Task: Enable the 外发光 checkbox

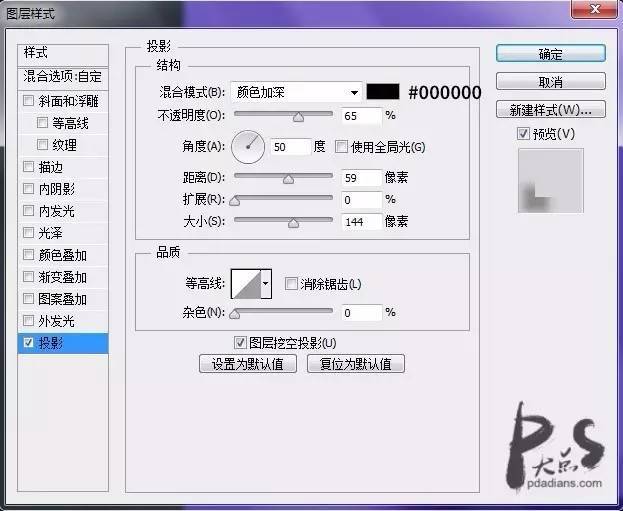Action: tap(28, 320)
